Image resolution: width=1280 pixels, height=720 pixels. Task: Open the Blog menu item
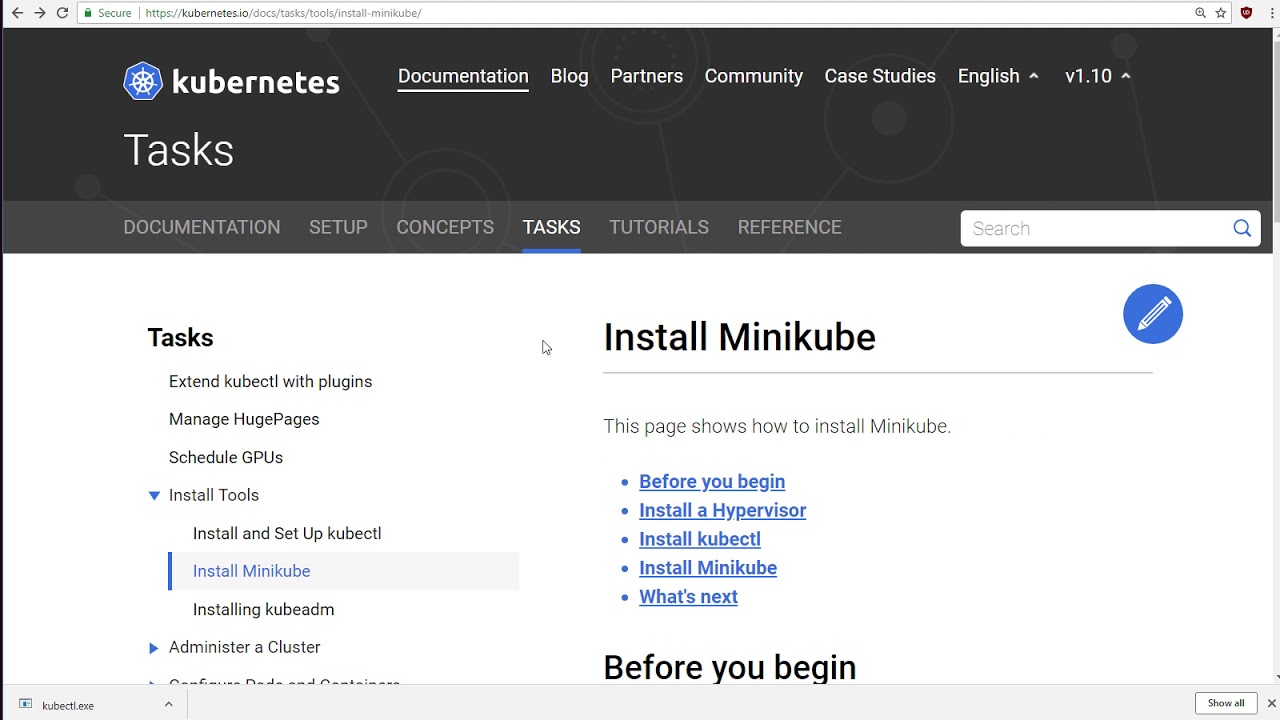pyautogui.click(x=569, y=76)
